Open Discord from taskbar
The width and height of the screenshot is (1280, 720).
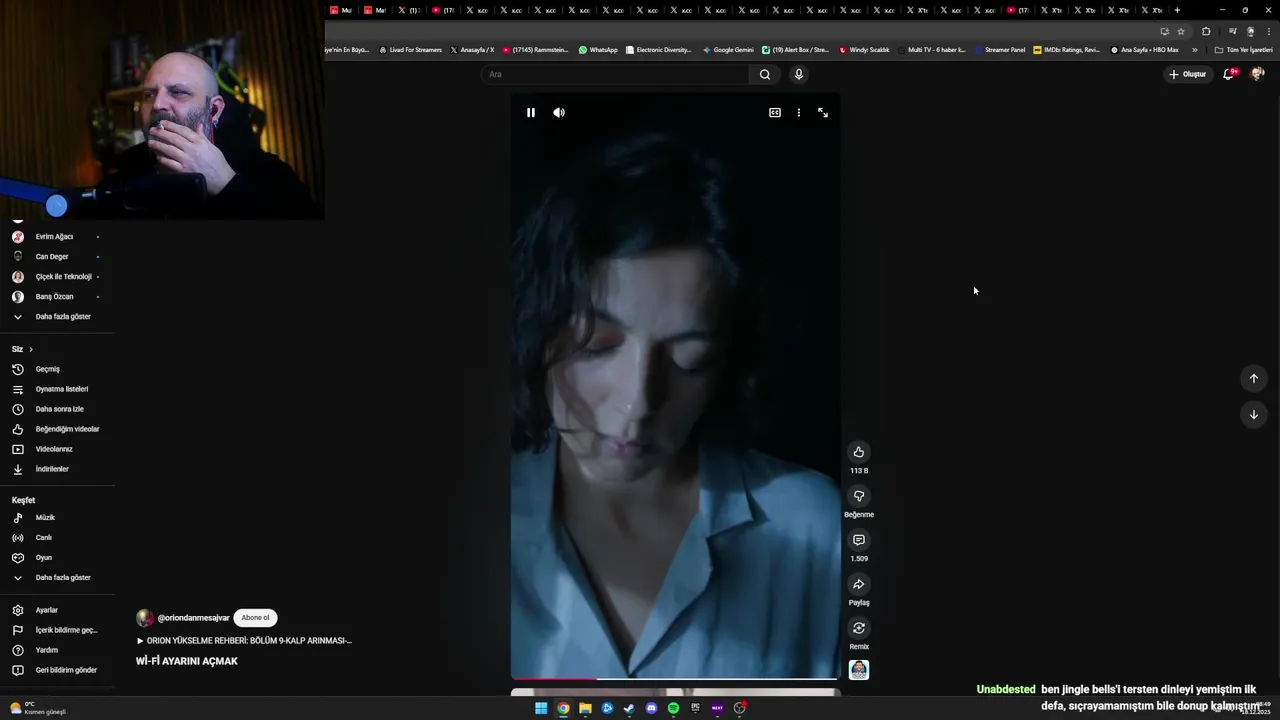click(651, 708)
